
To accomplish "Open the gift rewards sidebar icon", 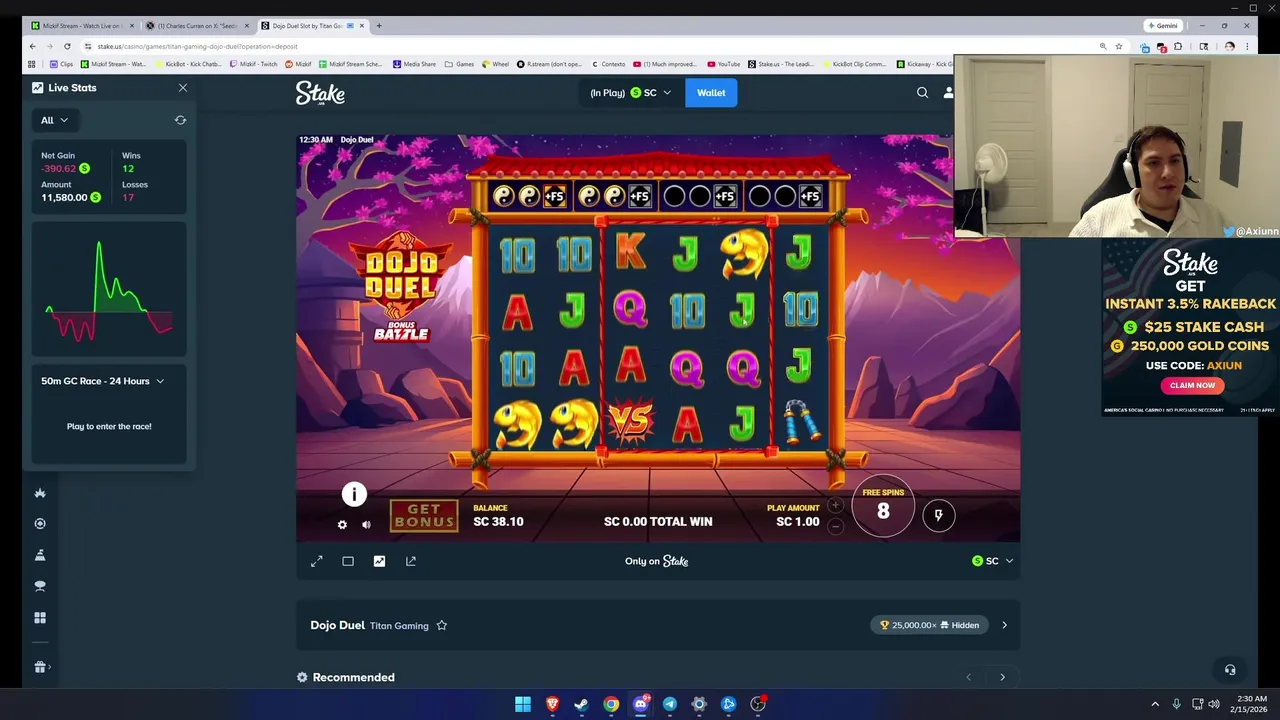I will click(41, 667).
